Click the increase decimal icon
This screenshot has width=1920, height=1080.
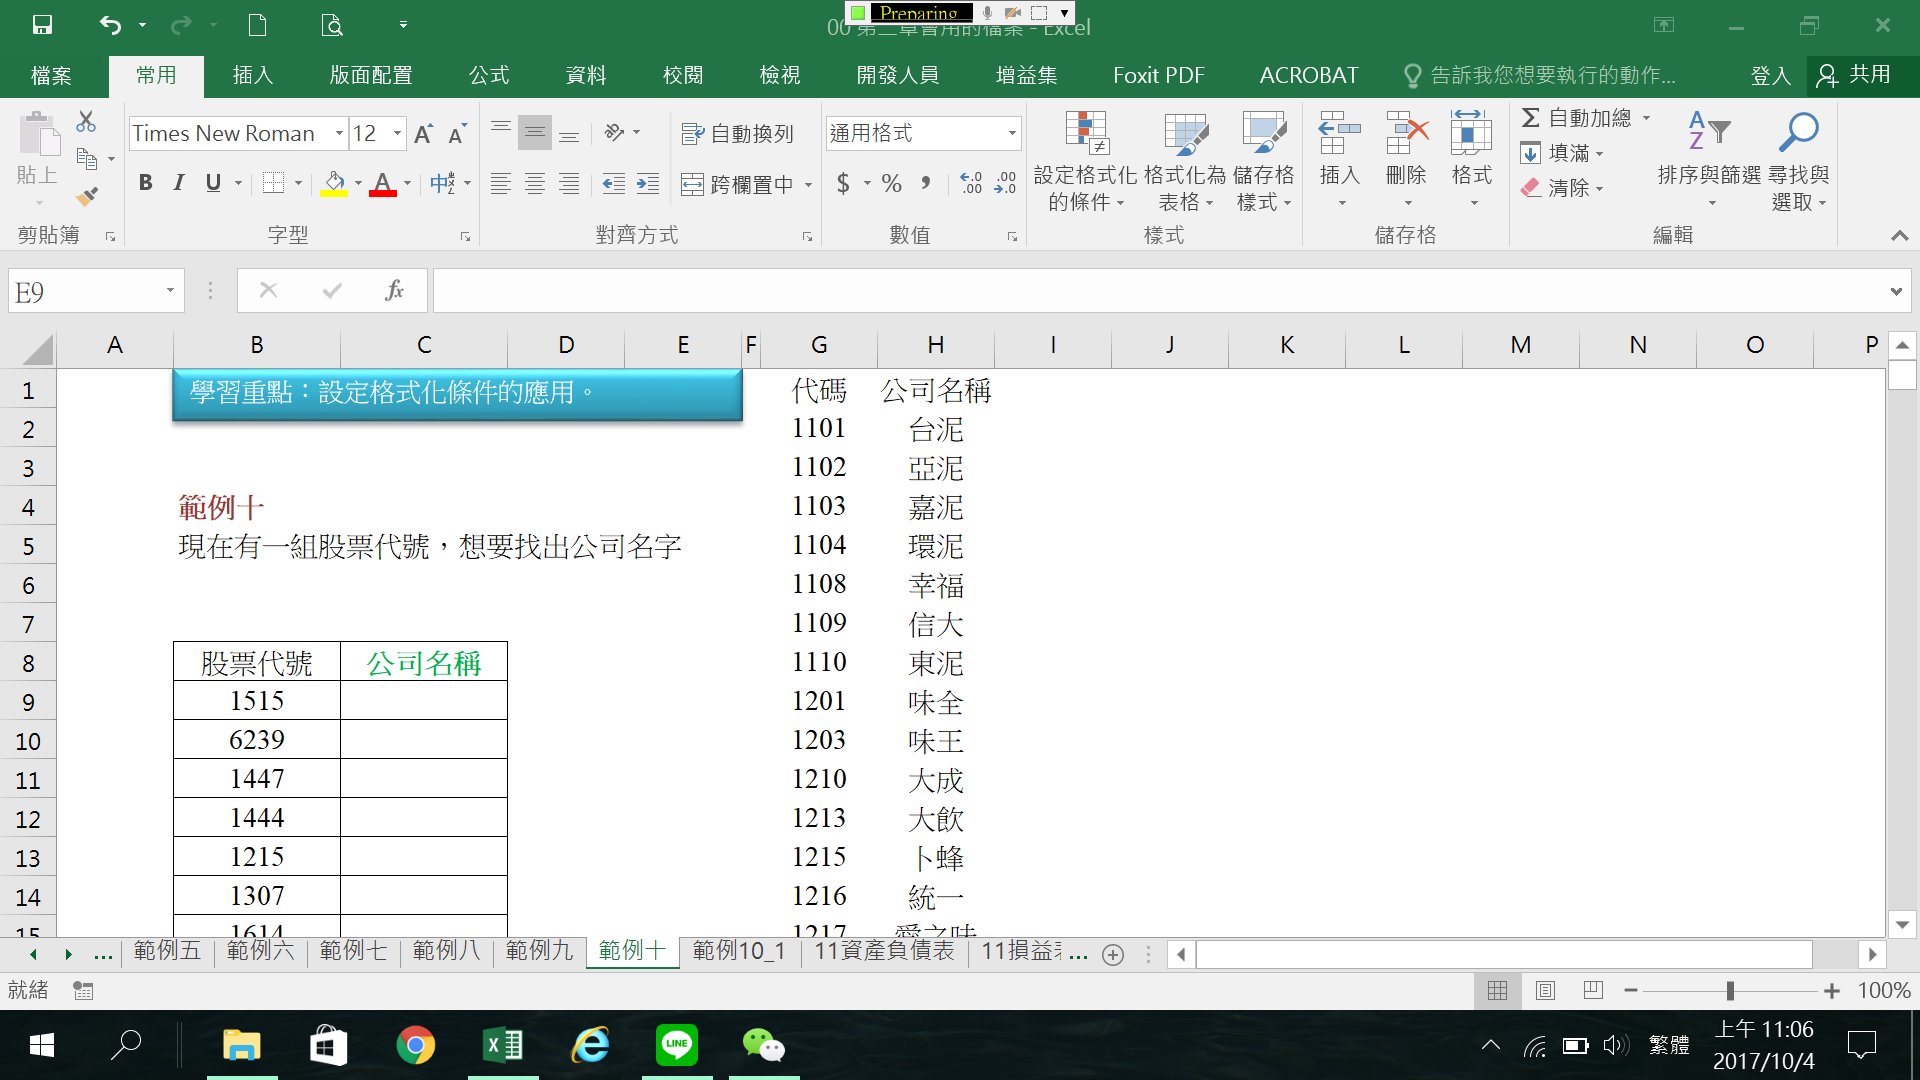[971, 183]
